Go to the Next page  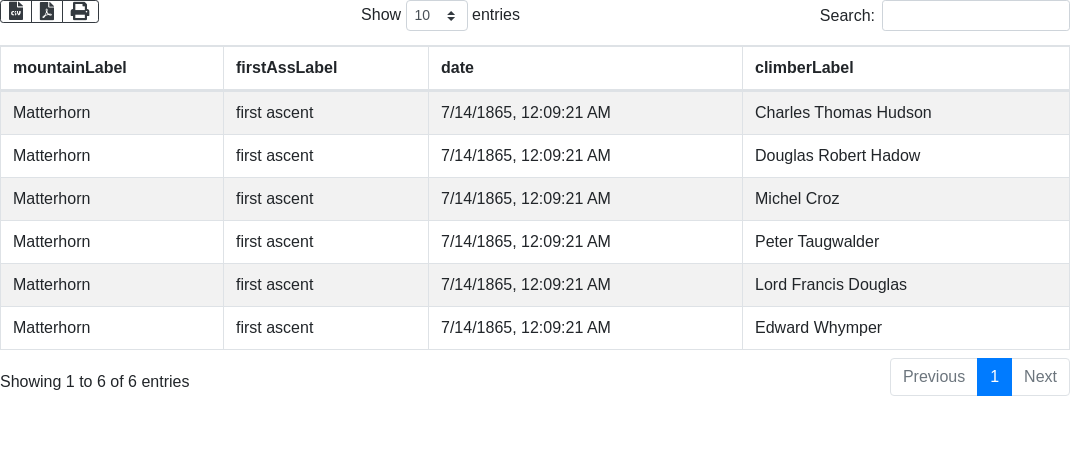point(1040,377)
